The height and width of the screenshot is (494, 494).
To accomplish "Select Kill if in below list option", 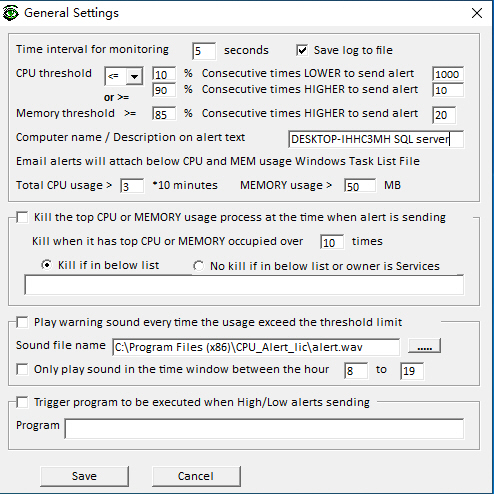I will [x=47, y=265].
